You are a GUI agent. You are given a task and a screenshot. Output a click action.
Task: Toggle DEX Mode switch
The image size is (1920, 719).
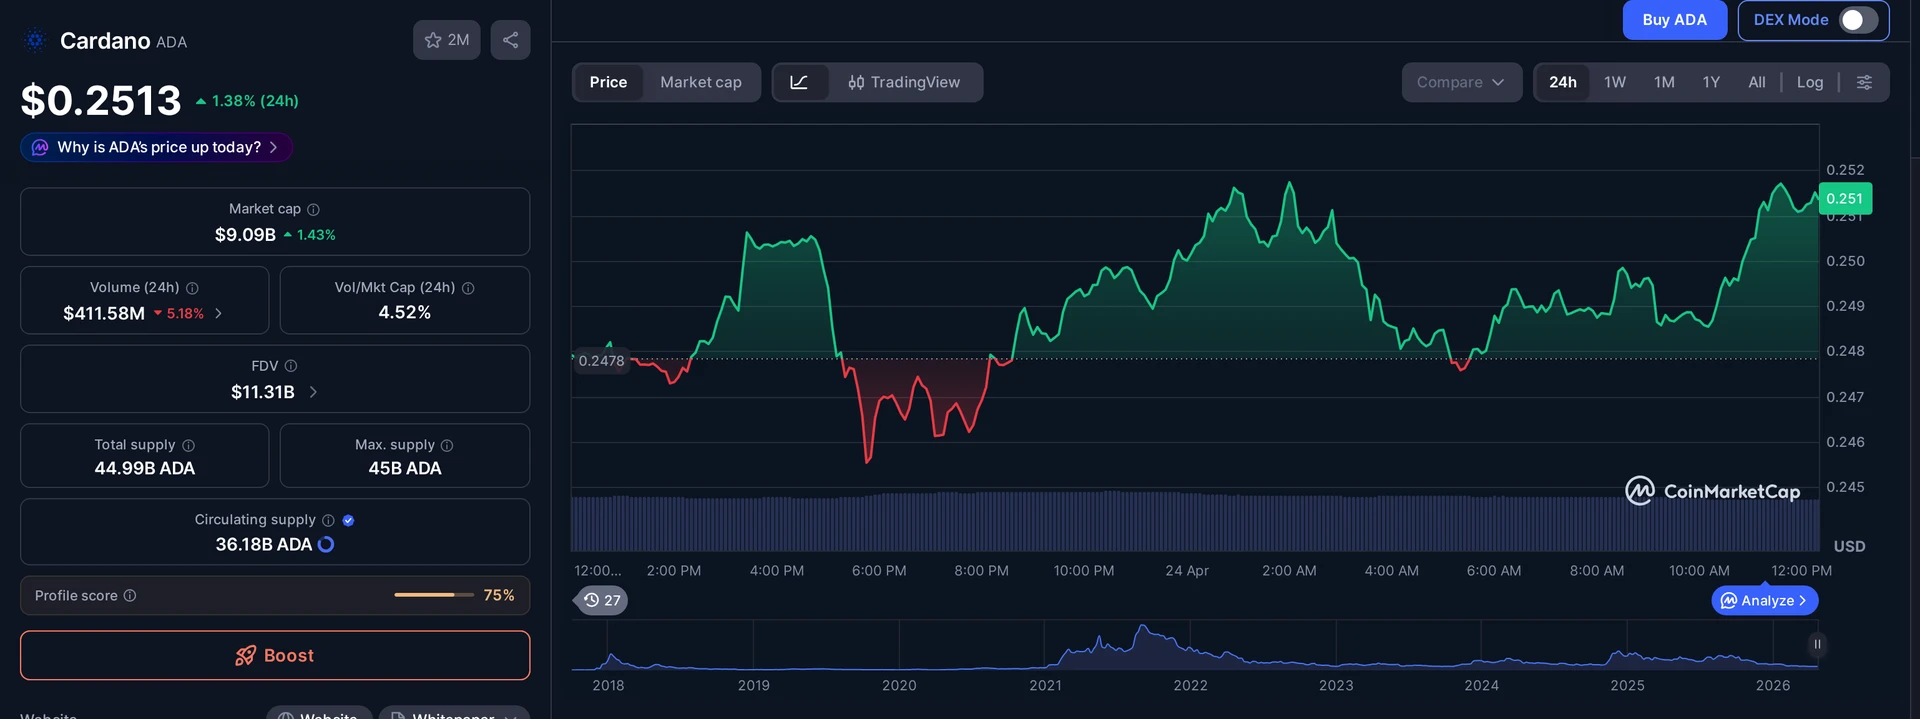pos(1858,20)
